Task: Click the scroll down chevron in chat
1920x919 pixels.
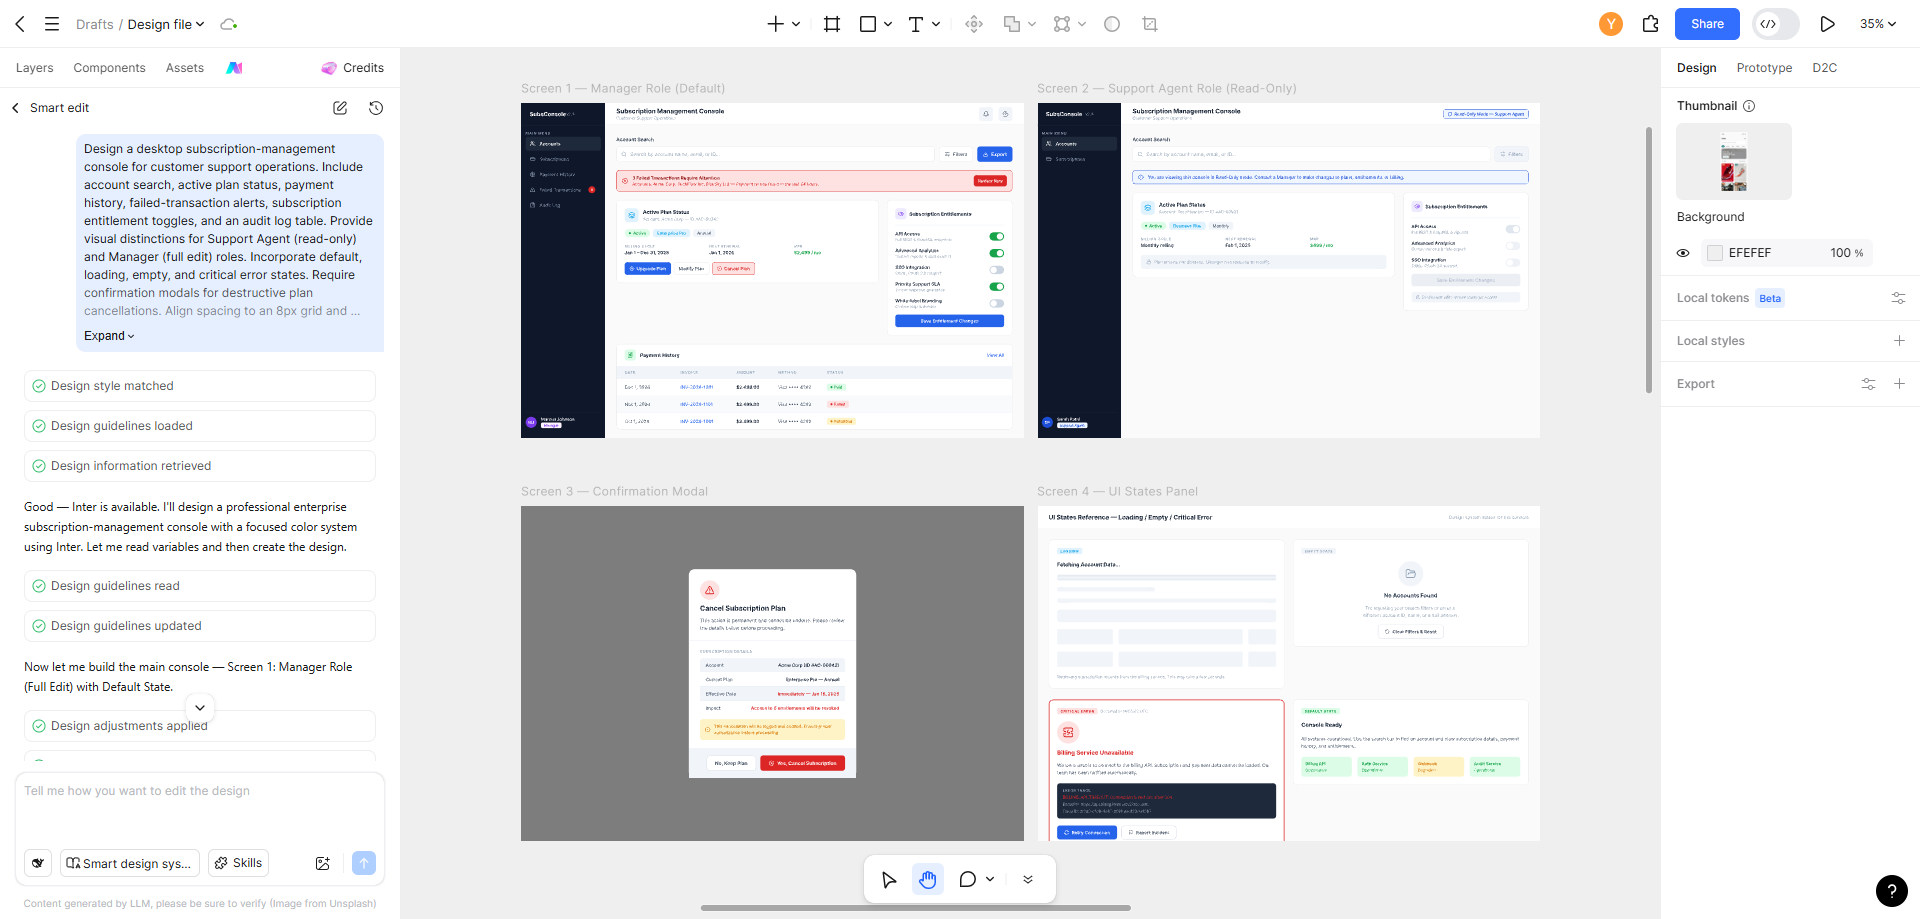Action: 200,707
